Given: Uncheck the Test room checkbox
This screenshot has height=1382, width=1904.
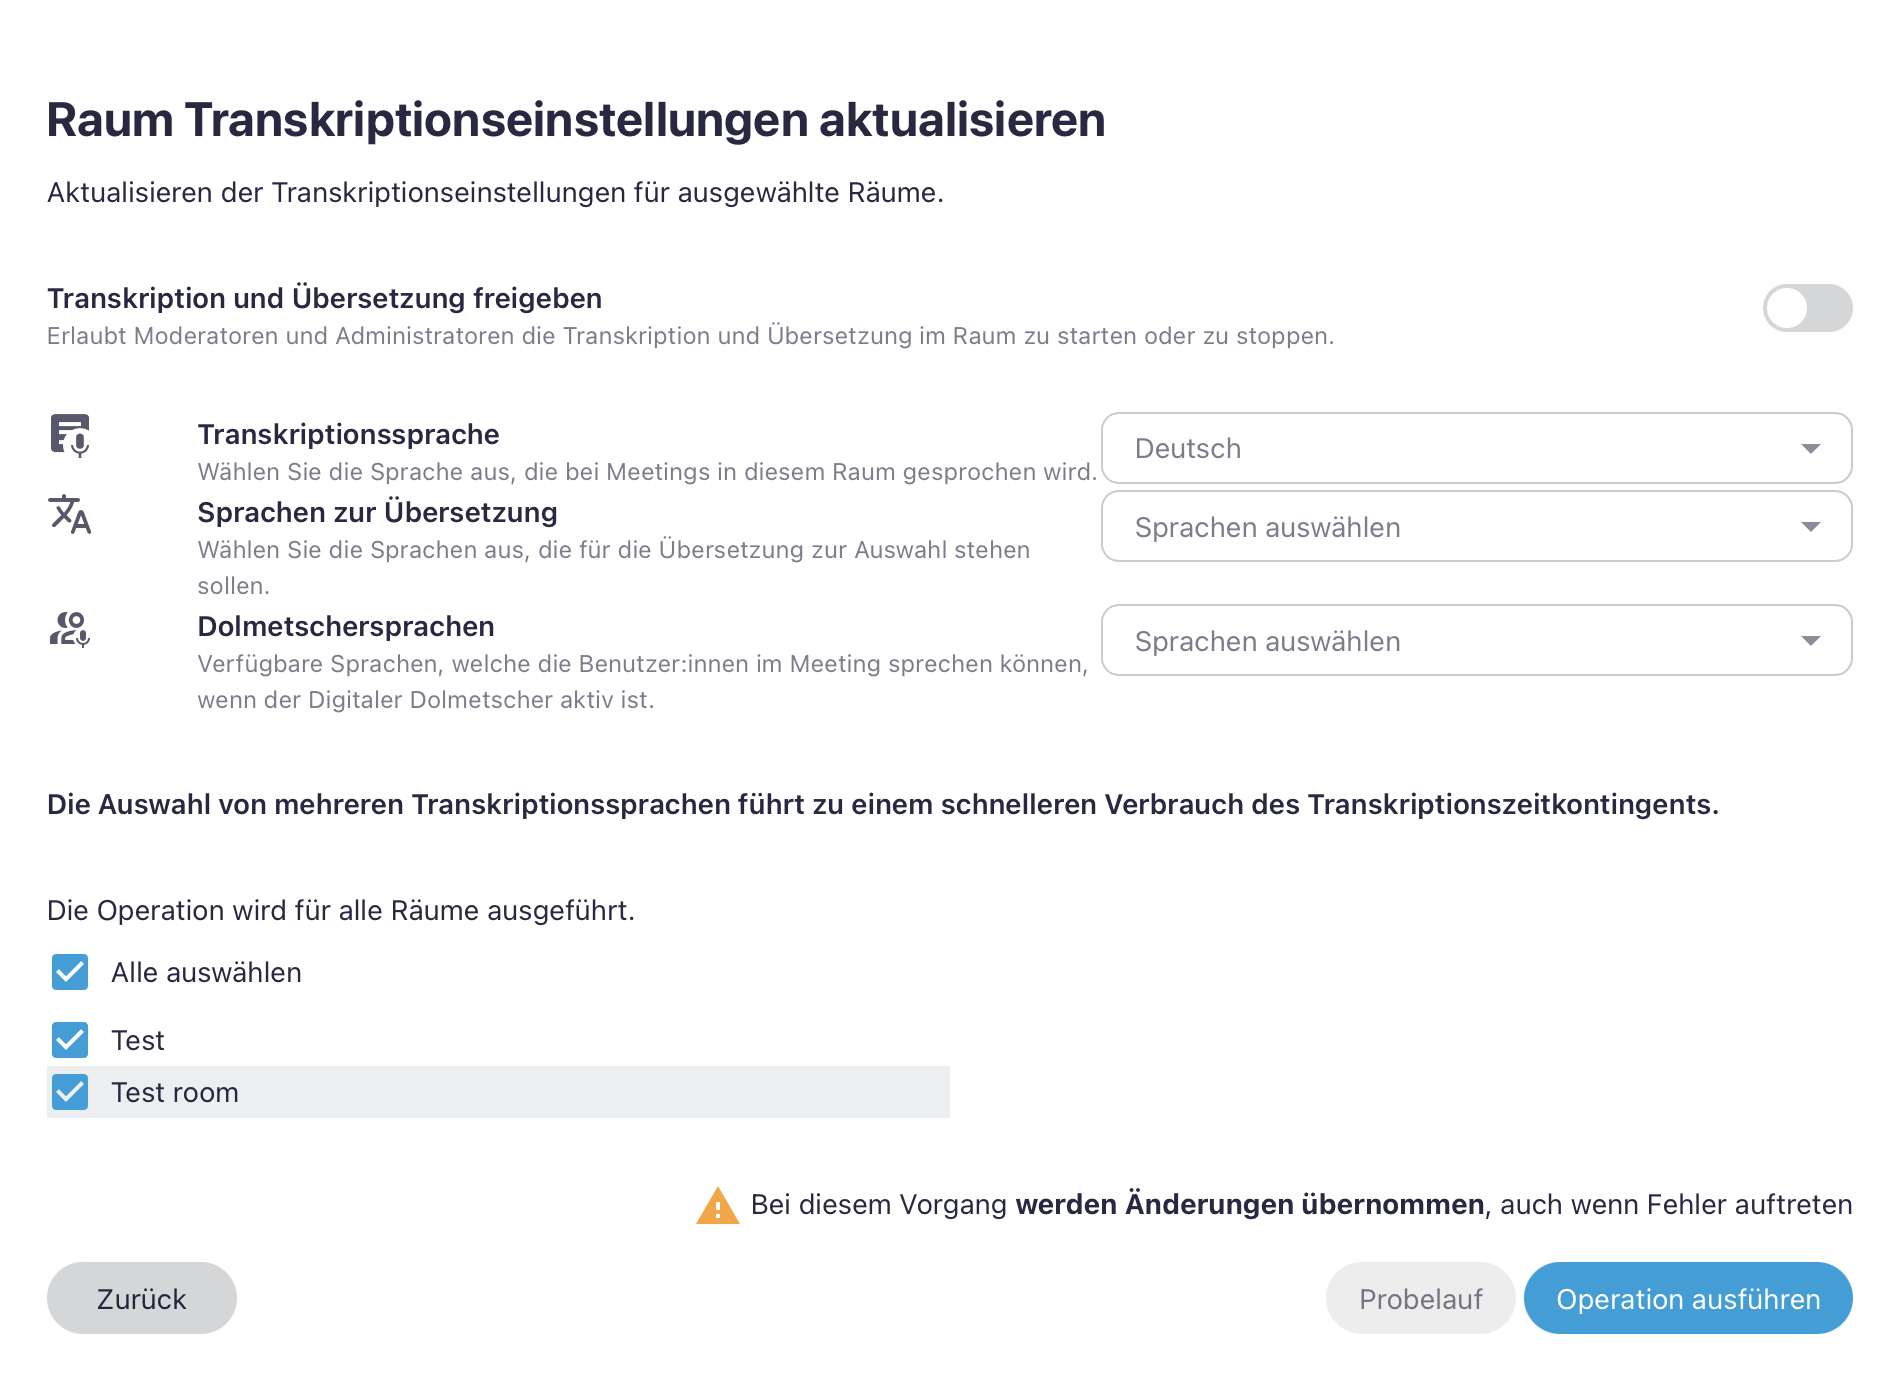Looking at the screenshot, I should point(68,1091).
